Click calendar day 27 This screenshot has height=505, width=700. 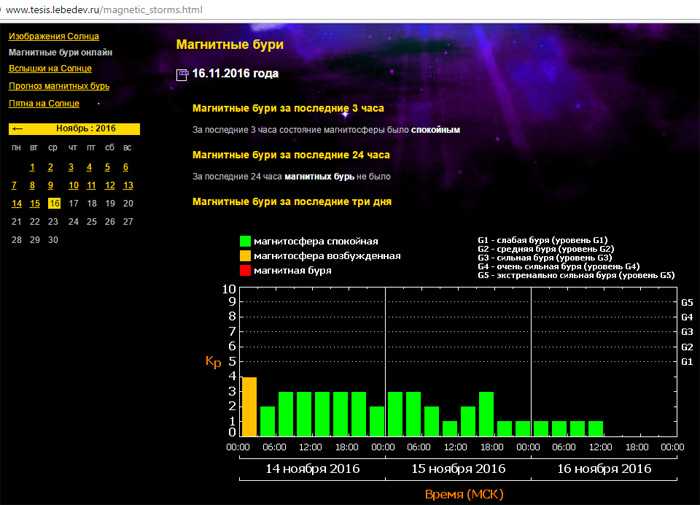pyautogui.click(x=128, y=221)
